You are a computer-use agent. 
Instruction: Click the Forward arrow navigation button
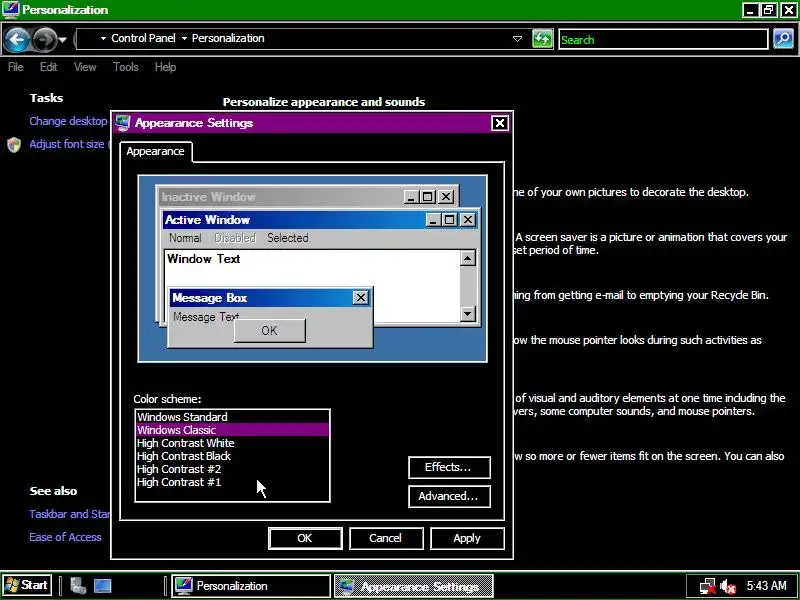[x=44, y=39]
